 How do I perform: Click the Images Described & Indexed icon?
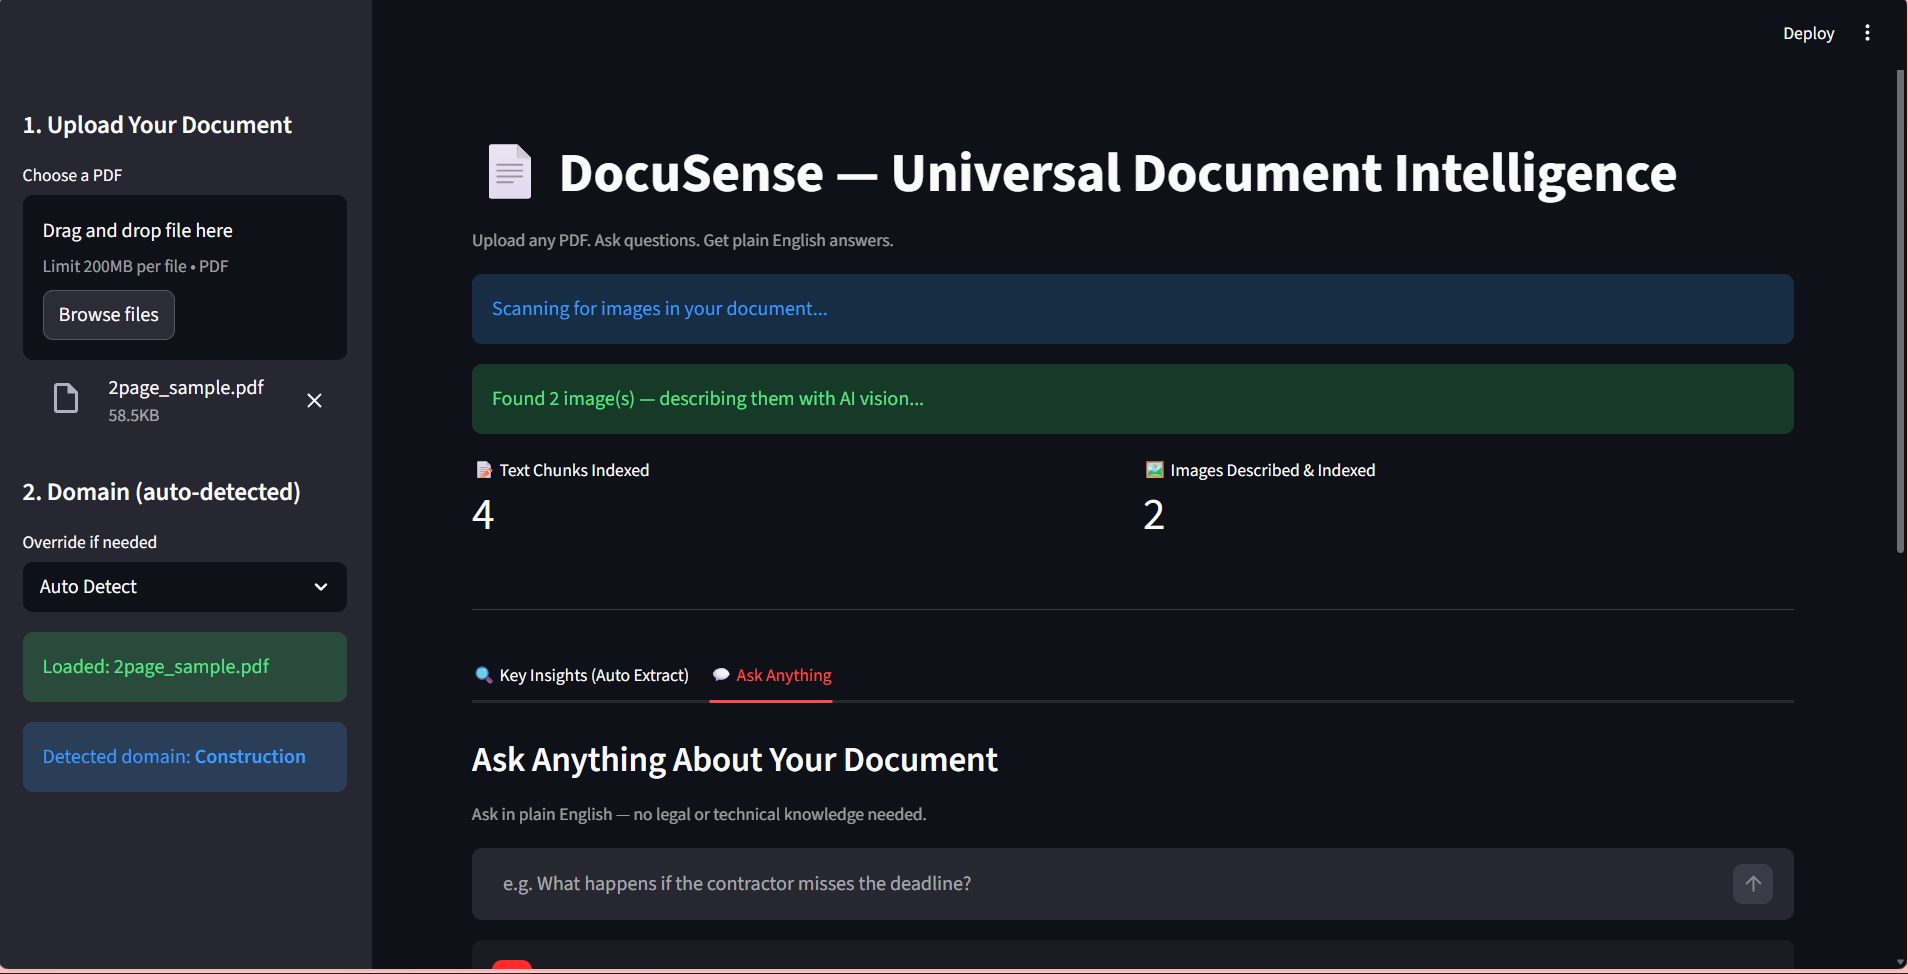[1153, 469]
